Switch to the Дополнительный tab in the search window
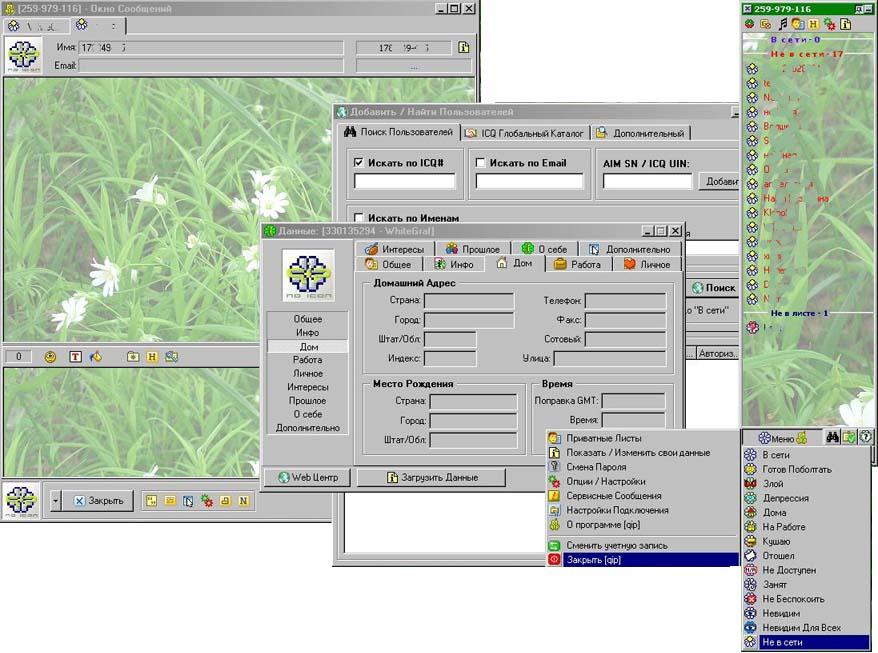Viewport: 878px width, 653px height. click(641, 133)
